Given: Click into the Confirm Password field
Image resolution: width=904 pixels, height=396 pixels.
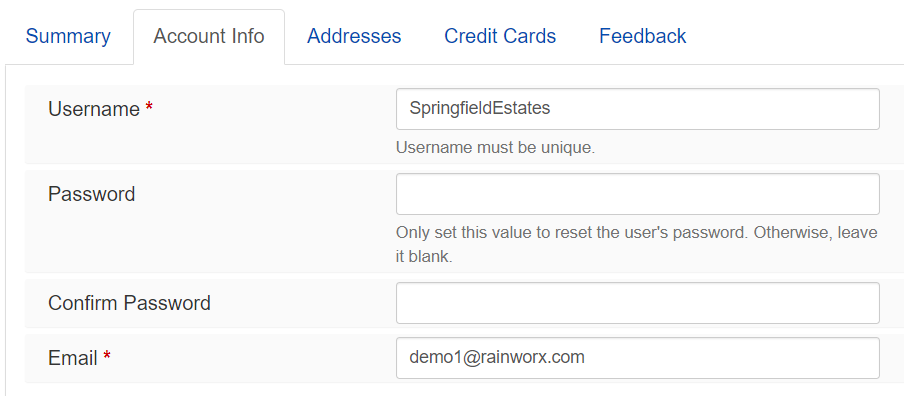Looking at the screenshot, I should point(638,303).
